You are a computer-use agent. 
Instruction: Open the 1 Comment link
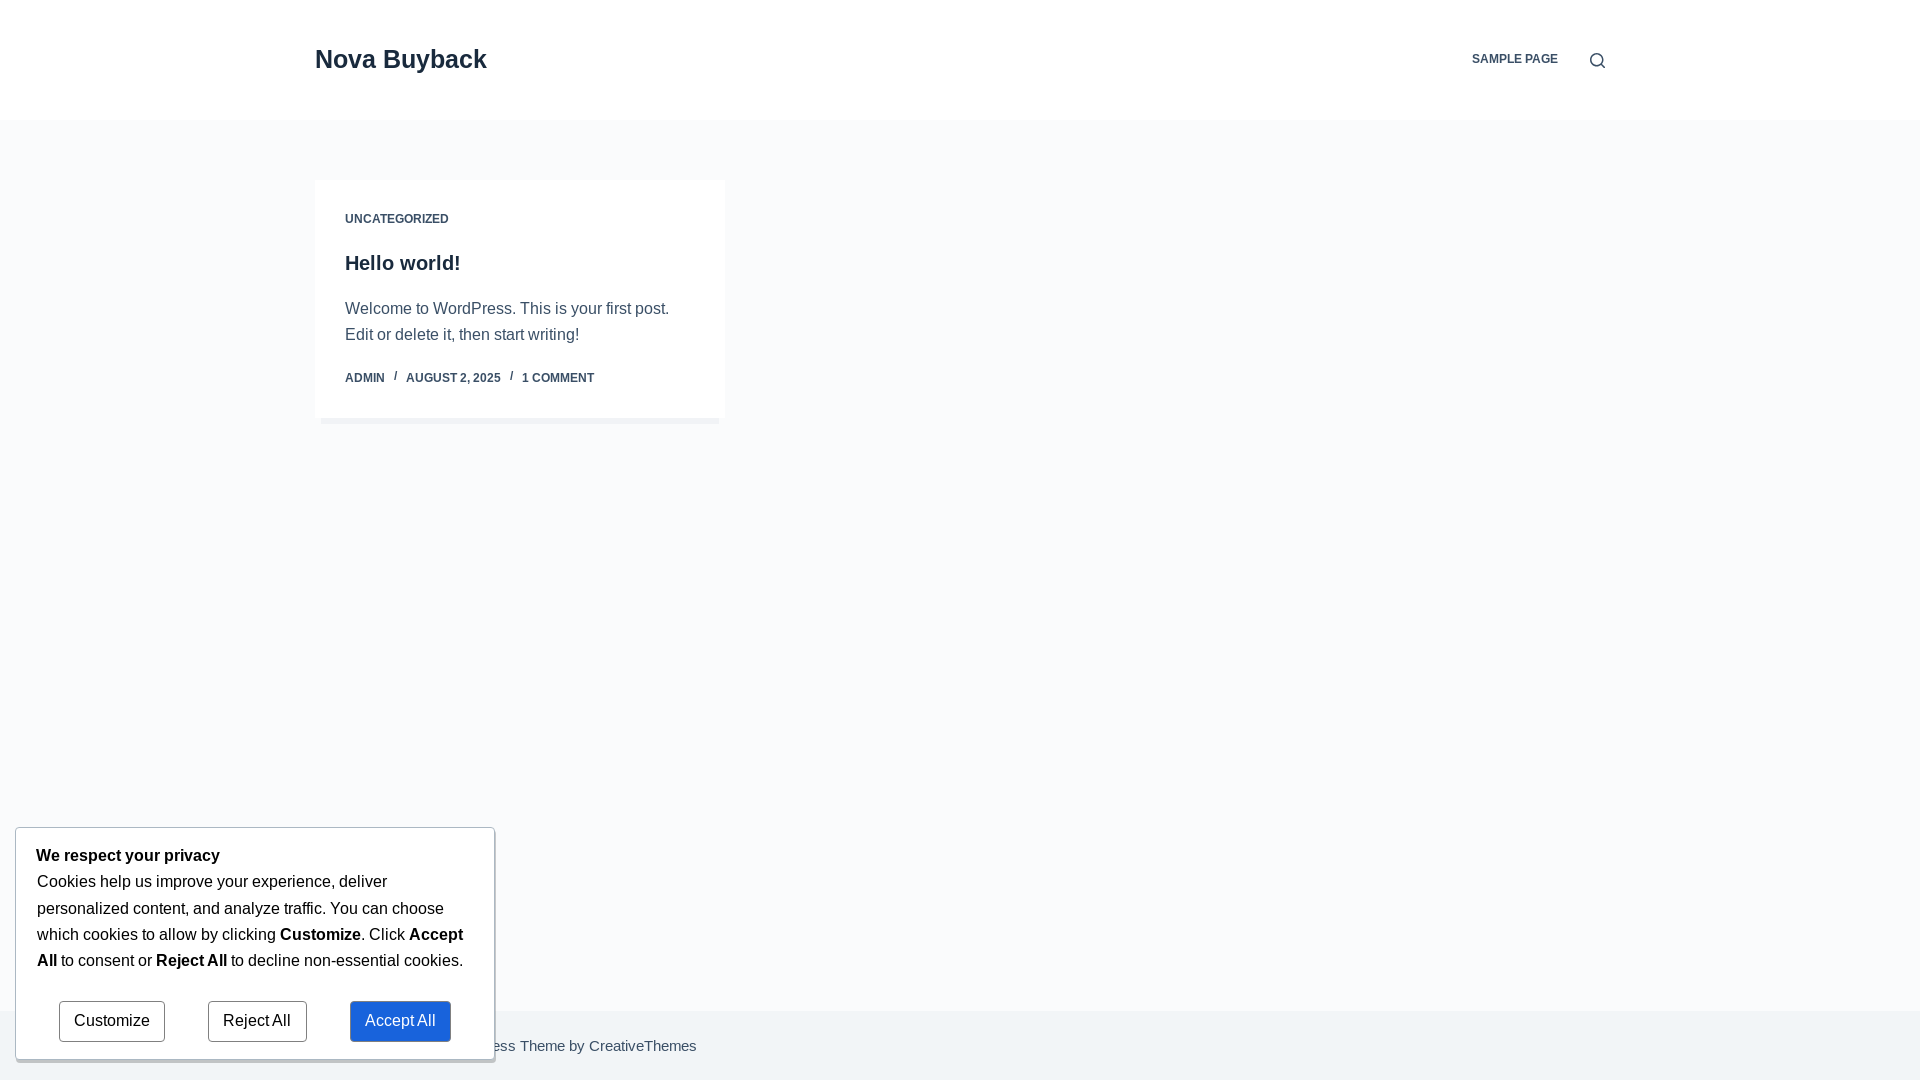[557, 378]
